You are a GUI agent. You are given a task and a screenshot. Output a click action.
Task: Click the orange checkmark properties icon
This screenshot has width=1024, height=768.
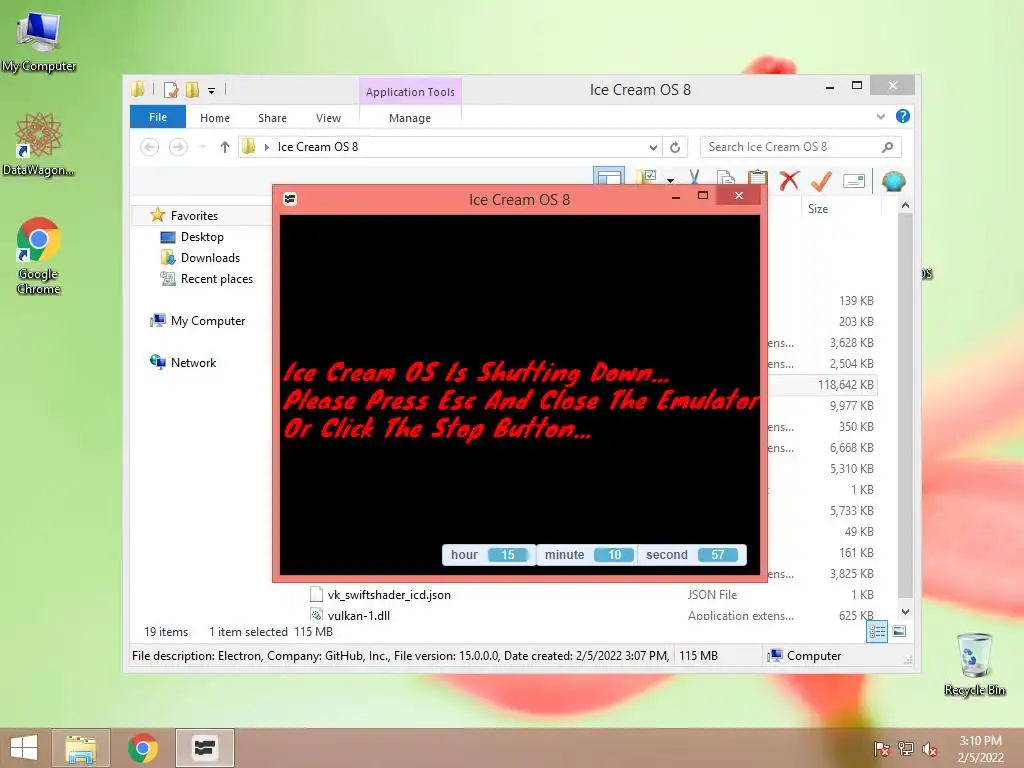coord(822,181)
